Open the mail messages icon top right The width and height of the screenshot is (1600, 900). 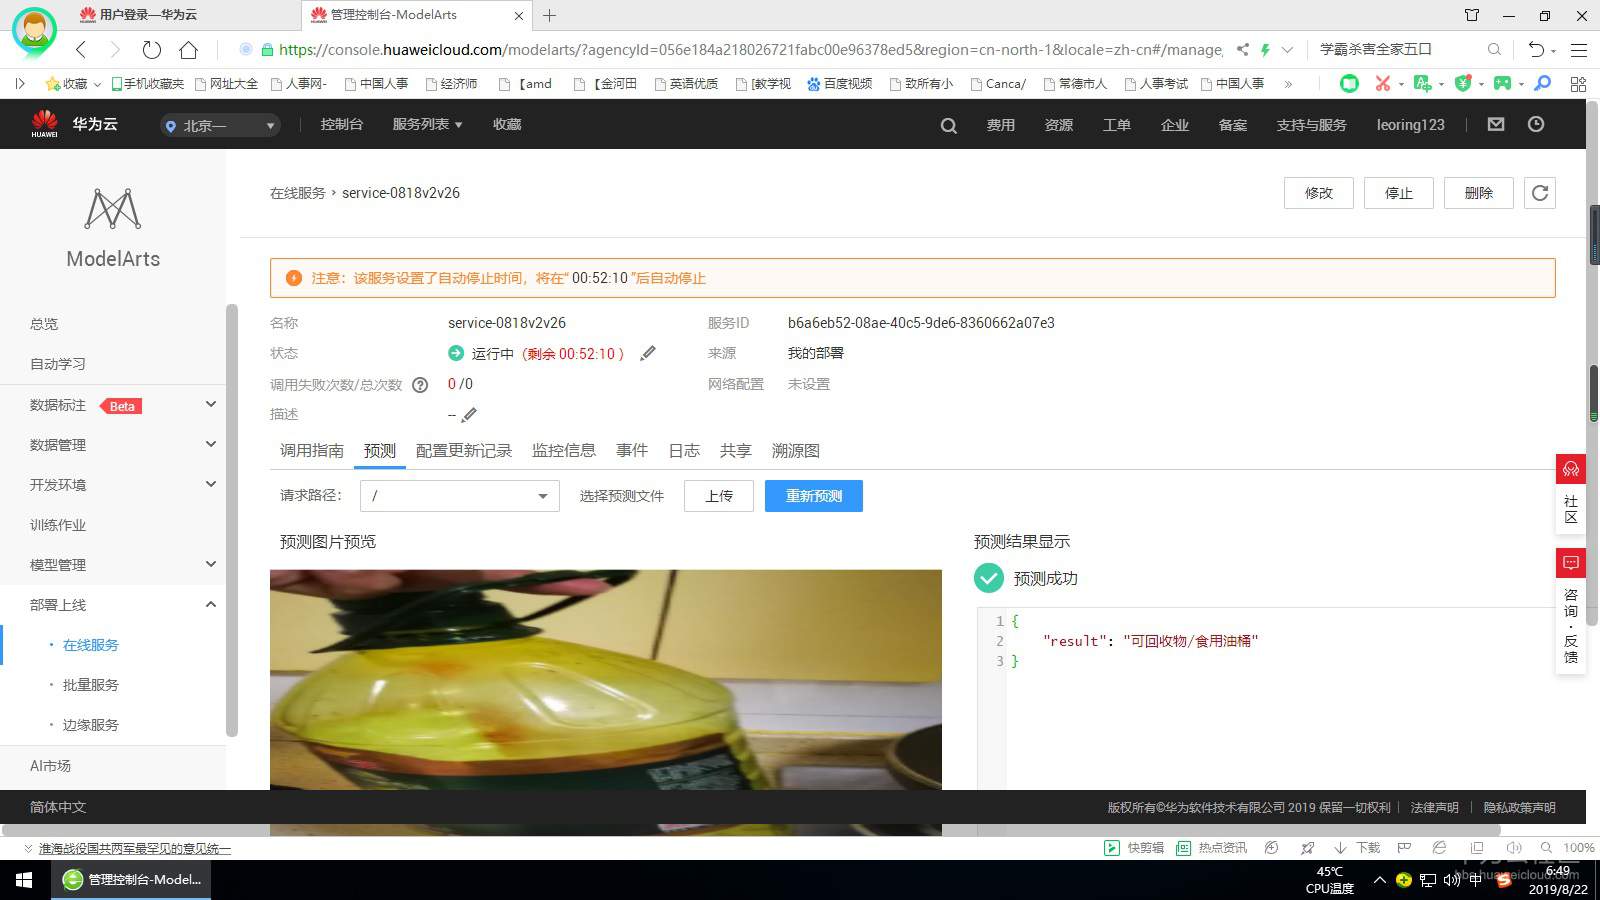(x=1495, y=124)
